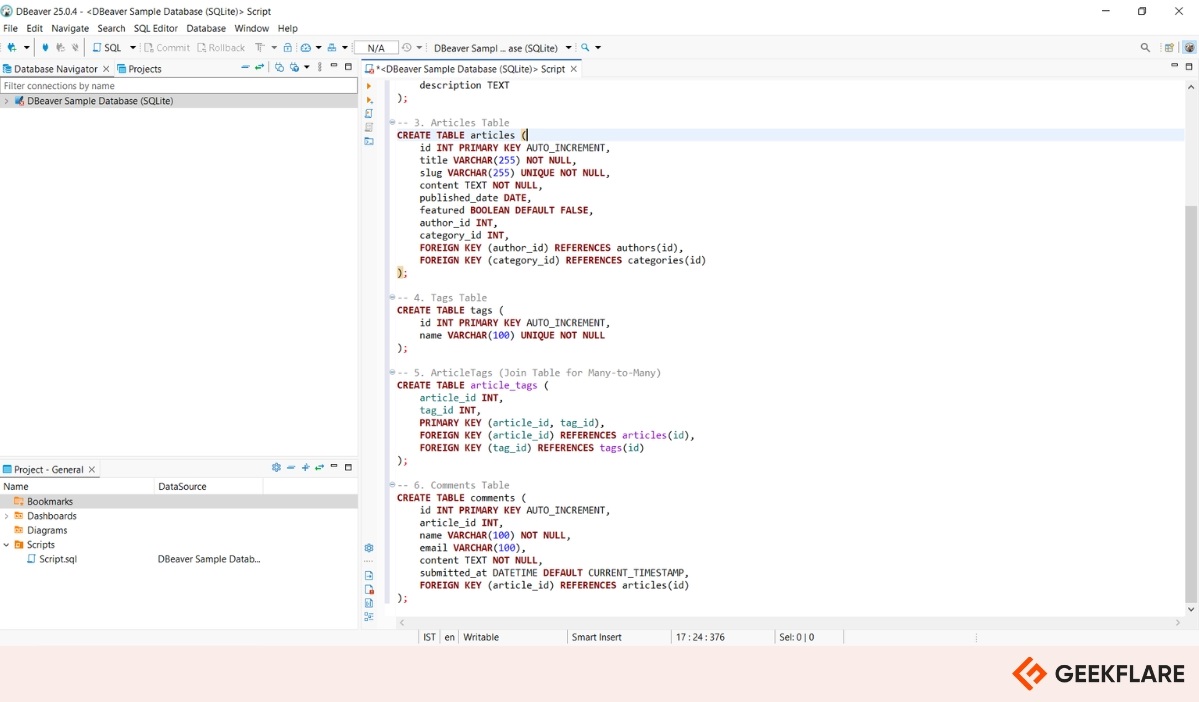The height and width of the screenshot is (702, 1199).
Task: Click the create new item icon in Project panel
Action: [305, 467]
